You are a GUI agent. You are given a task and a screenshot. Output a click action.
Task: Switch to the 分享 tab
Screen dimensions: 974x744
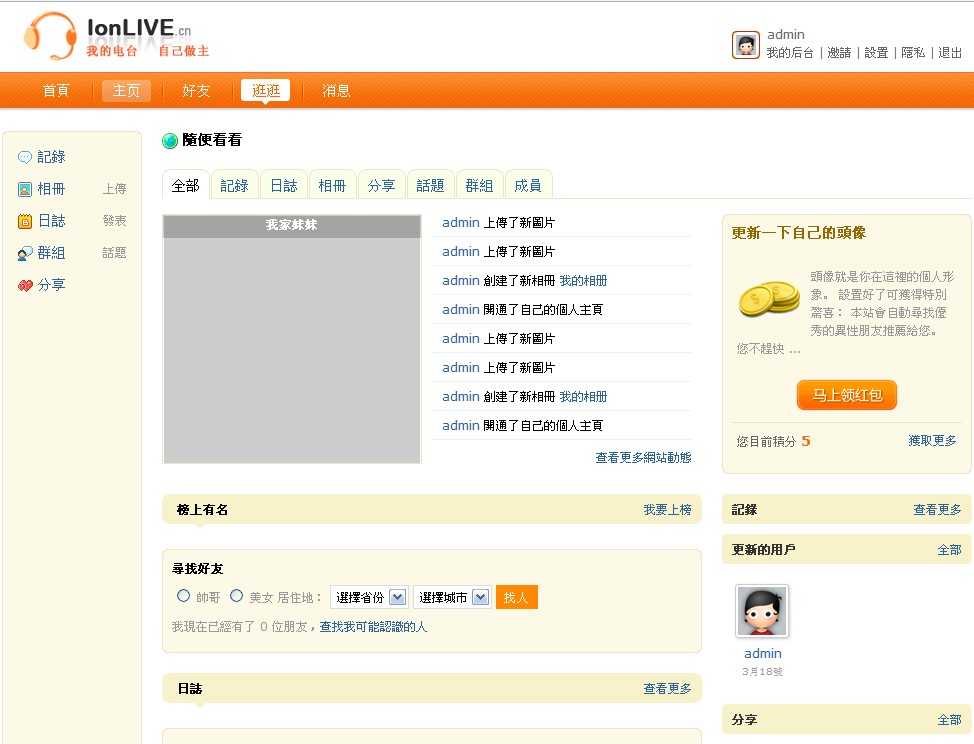point(381,186)
